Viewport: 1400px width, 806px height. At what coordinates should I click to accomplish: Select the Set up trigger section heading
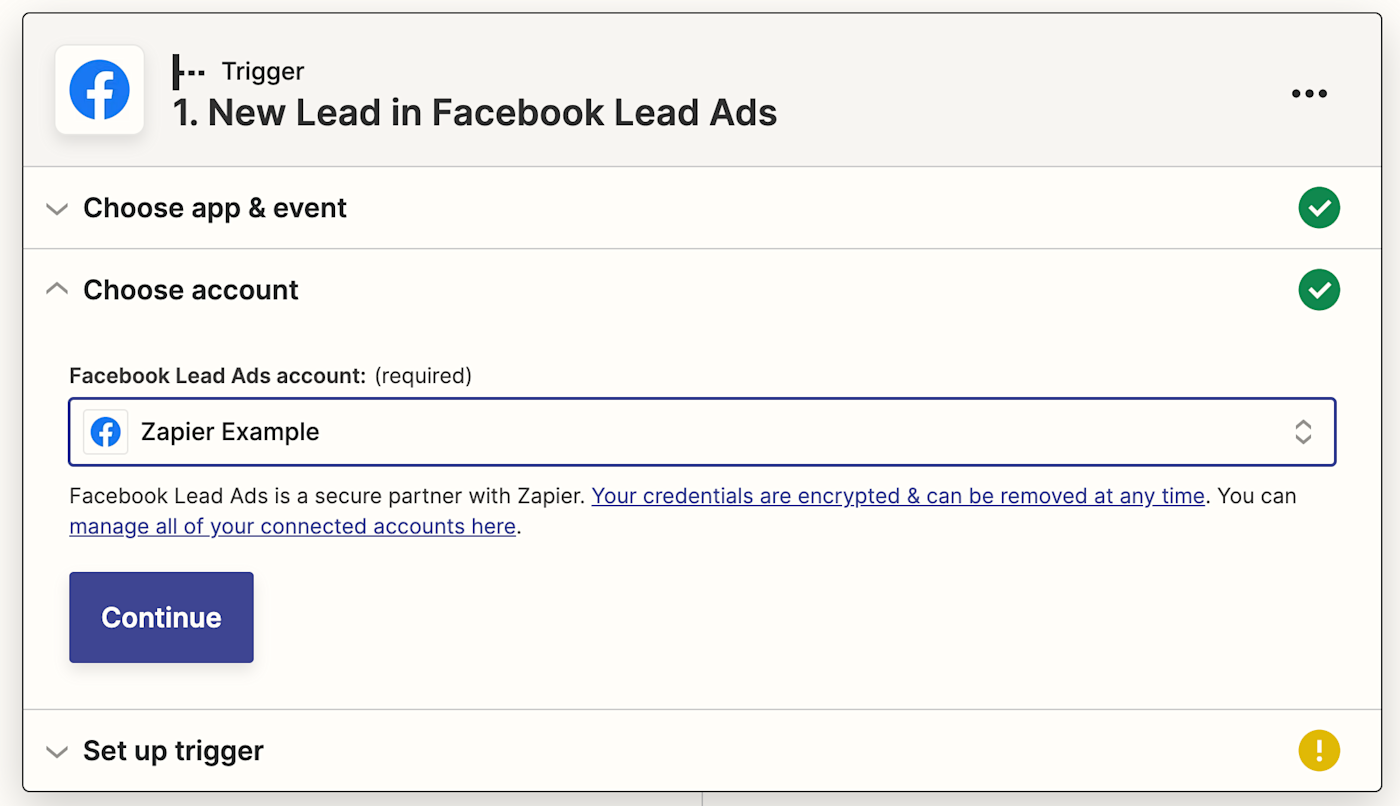click(173, 750)
